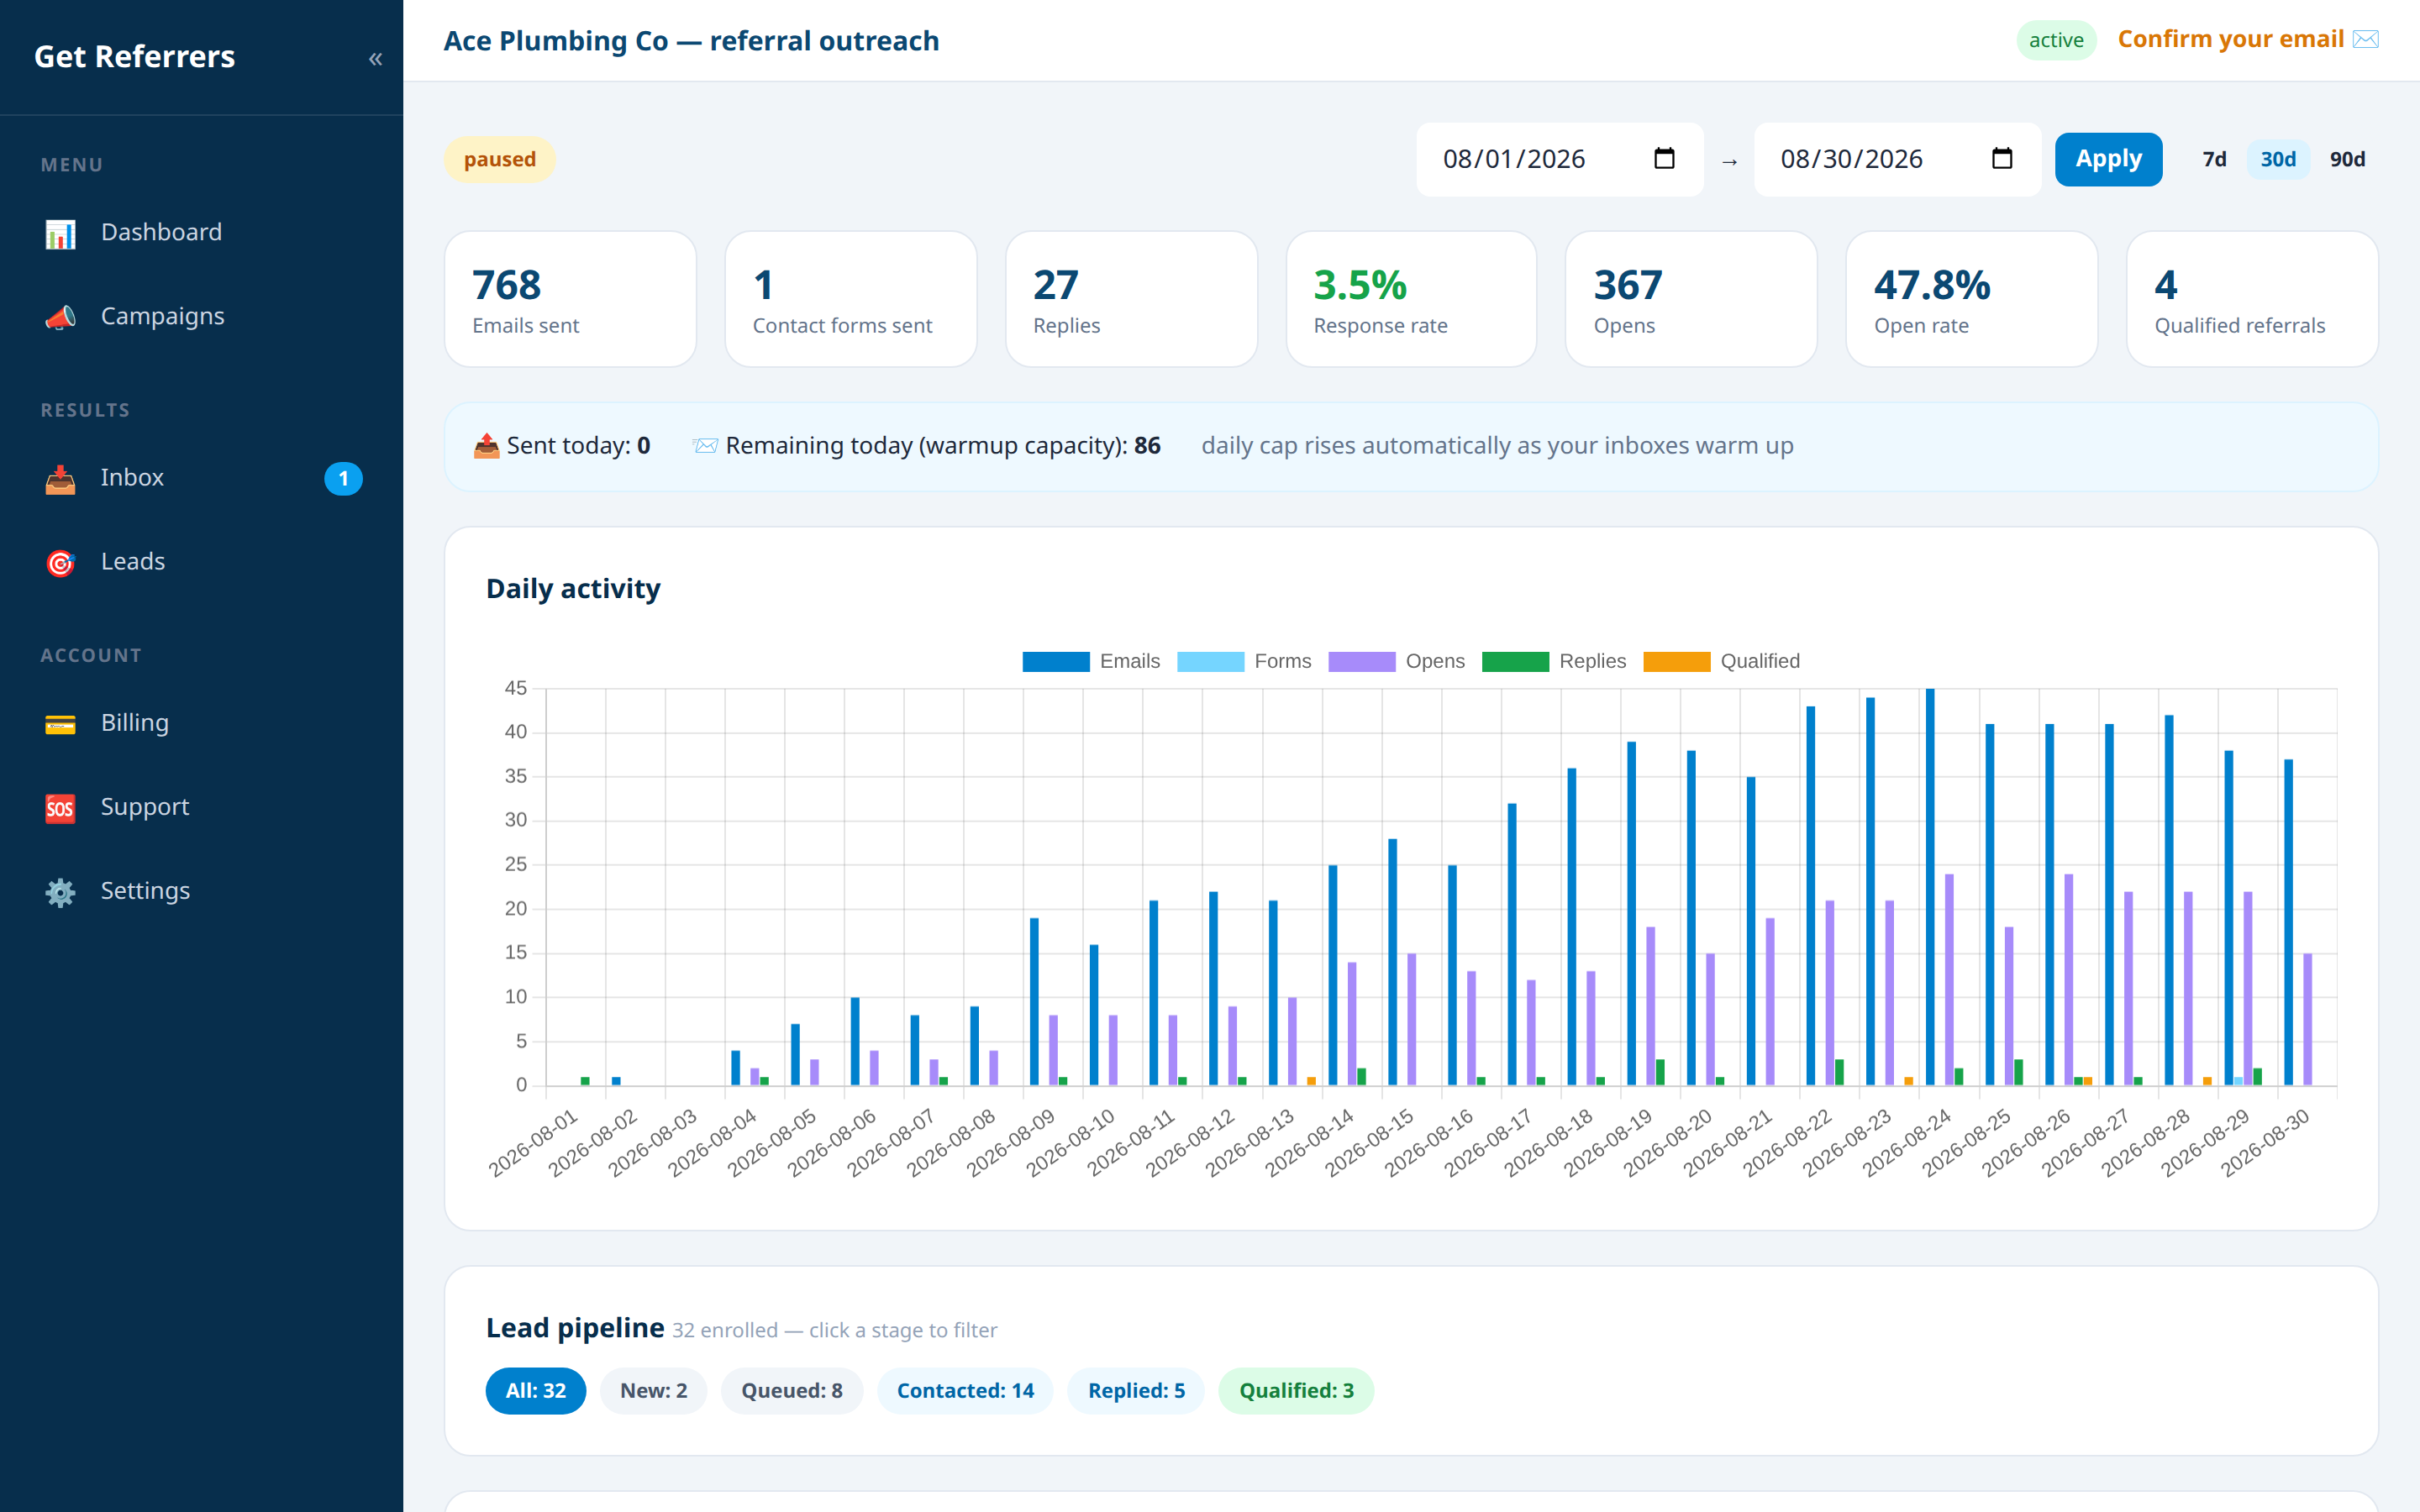The width and height of the screenshot is (2420, 1512).
Task: Click the Leads target icon
Action: click(60, 563)
